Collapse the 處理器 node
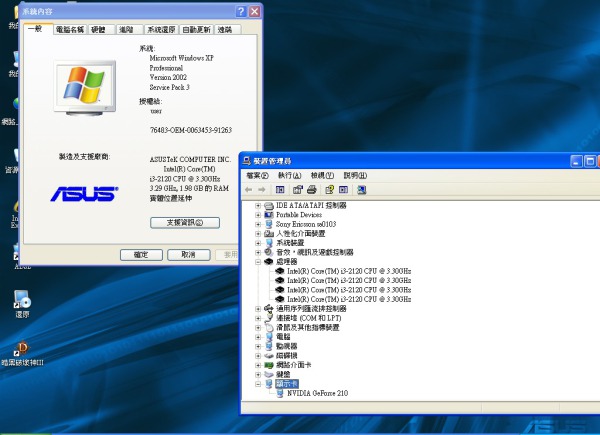Image resolution: width=600 pixels, height=435 pixels. pos(258,262)
